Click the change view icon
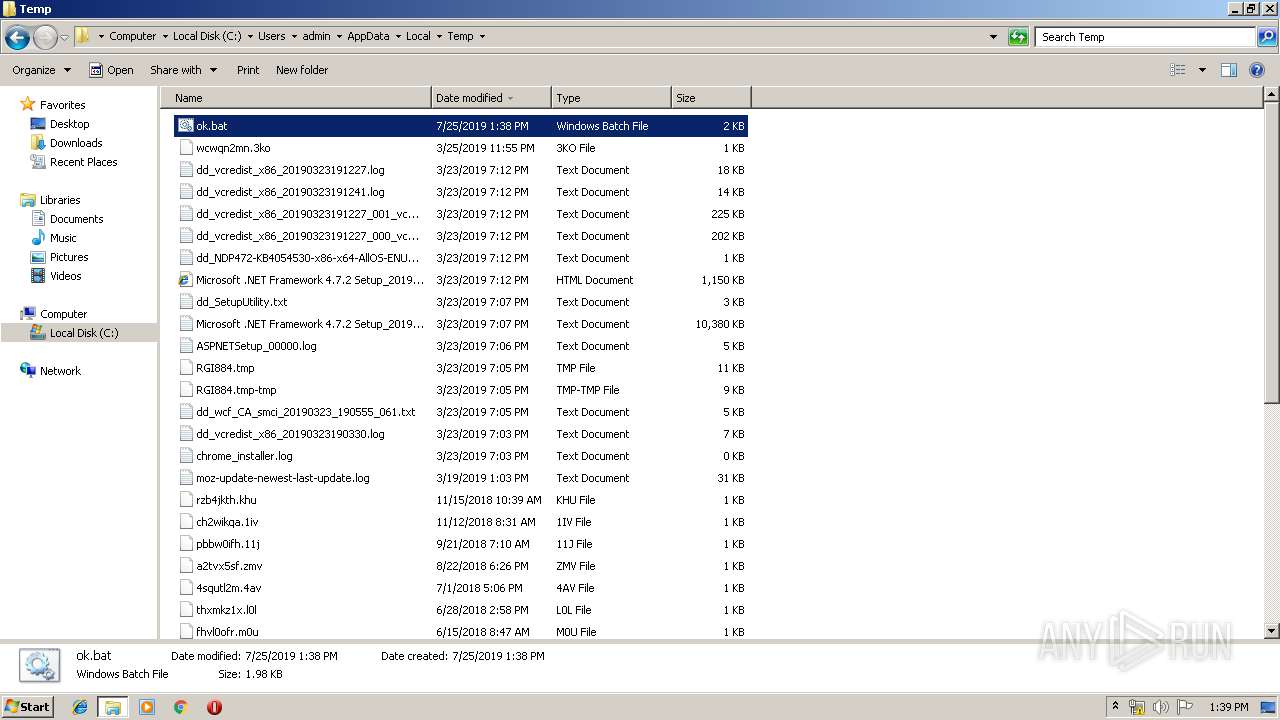Screen dimensions: 1280x720 click(1178, 70)
